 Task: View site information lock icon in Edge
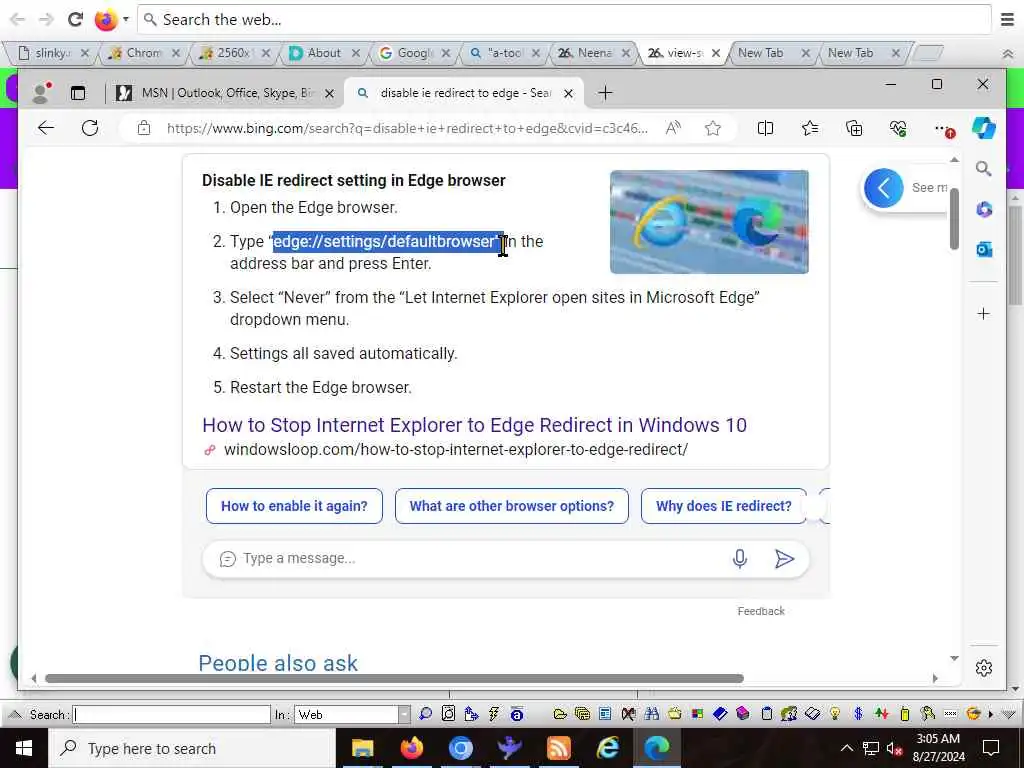click(x=144, y=128)
